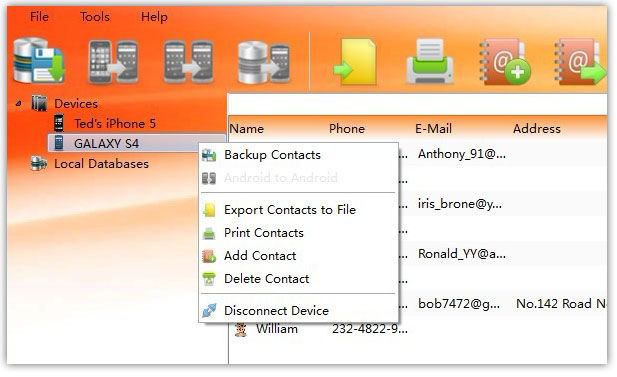Click the Ronald_YY@a... email cell
The width and height of the screenshot is (617, 377).
462,254
